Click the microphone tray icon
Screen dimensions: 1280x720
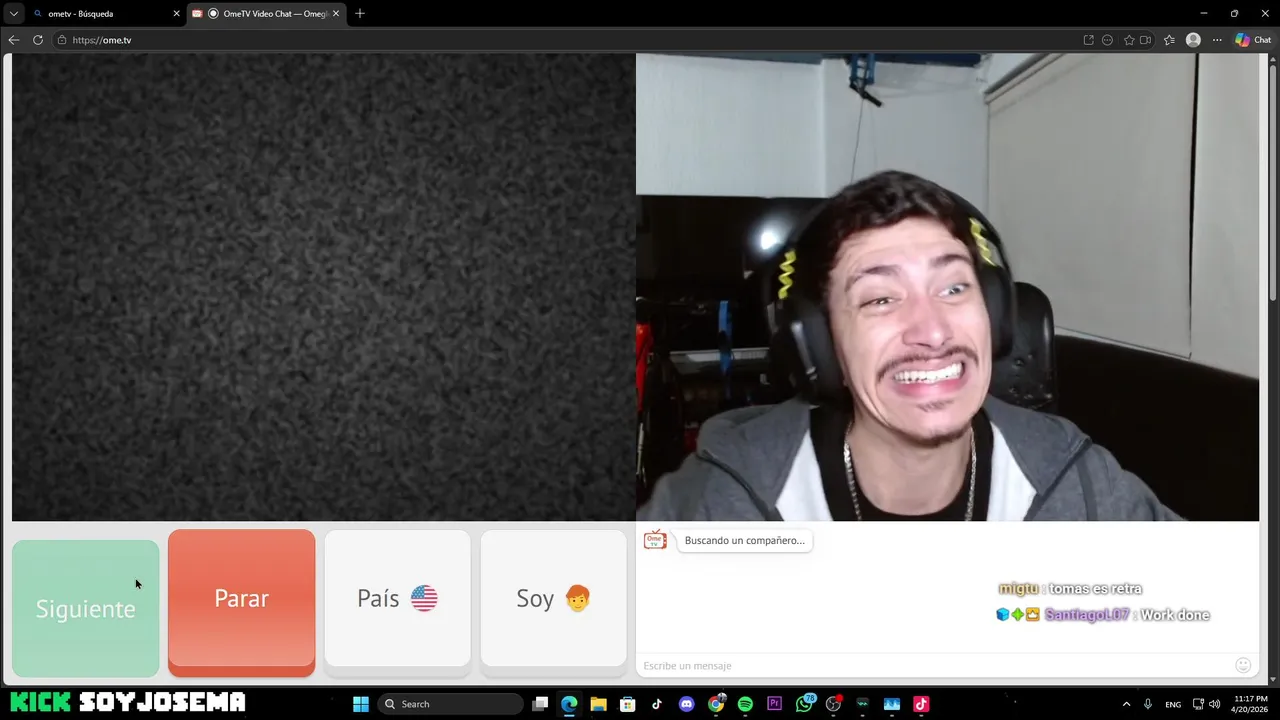(1148, 704)
